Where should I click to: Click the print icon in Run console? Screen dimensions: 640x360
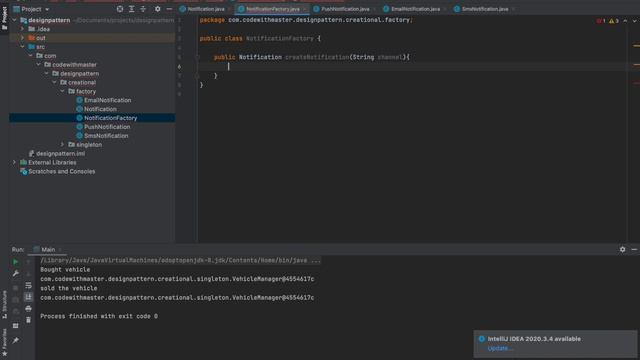28,309
